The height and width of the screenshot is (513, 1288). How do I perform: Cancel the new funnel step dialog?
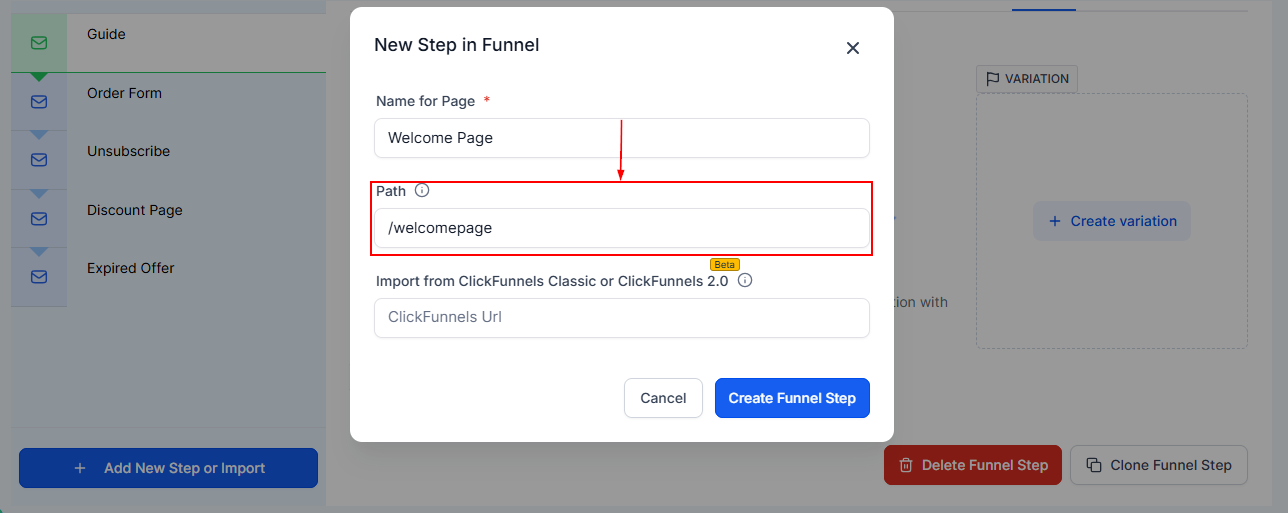point(663,398)
